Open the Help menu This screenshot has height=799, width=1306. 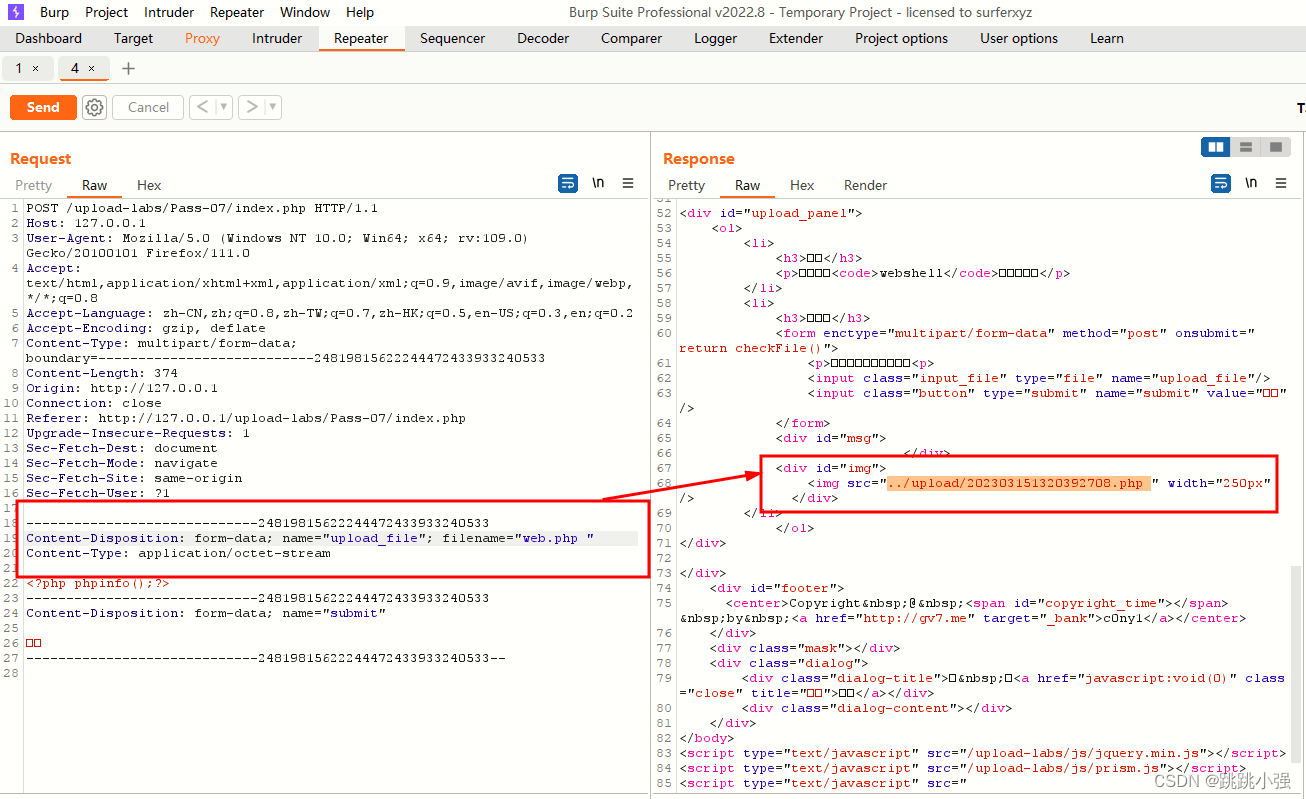click(360, 12)
